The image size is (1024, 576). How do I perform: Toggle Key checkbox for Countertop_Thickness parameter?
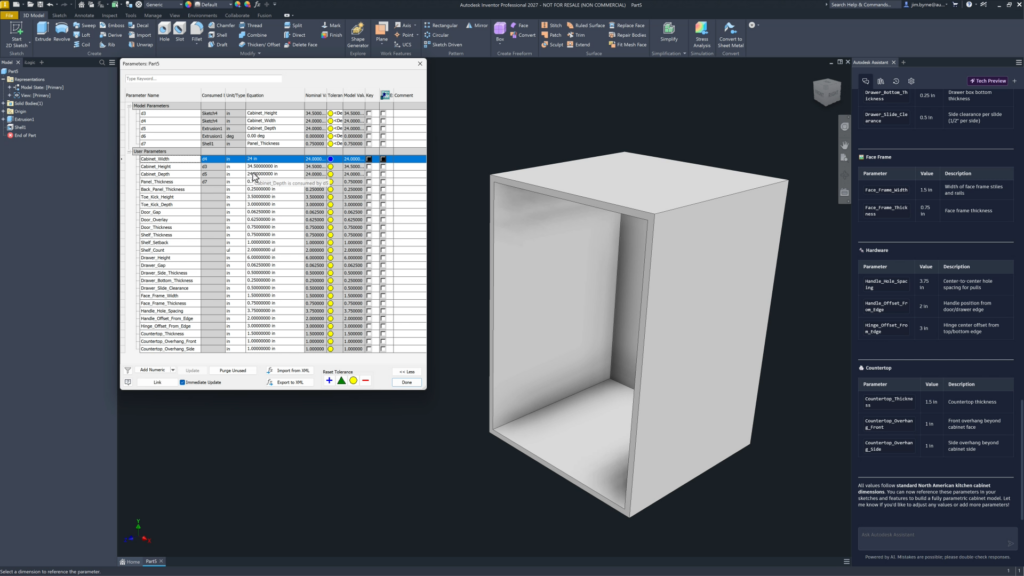point(369,334)
